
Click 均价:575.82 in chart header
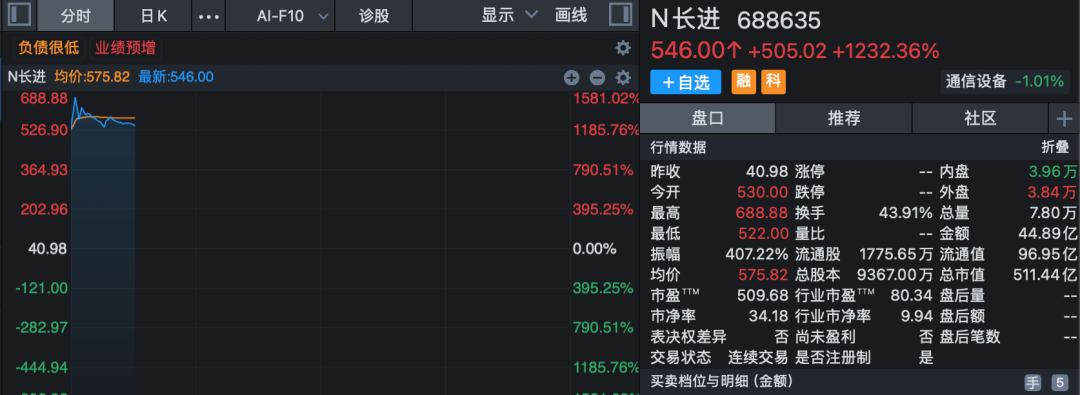92,77
